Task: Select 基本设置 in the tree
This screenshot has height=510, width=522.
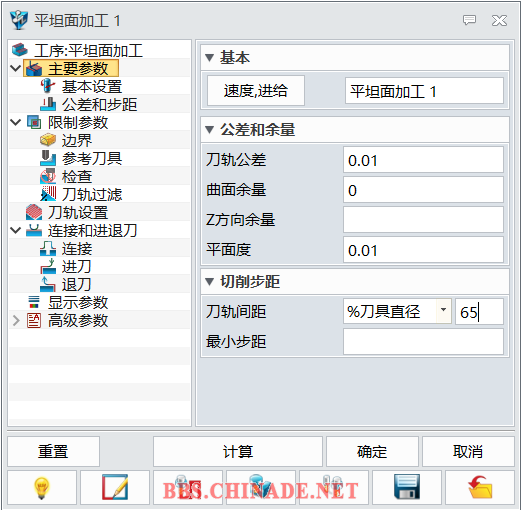Action: (92, 87)
